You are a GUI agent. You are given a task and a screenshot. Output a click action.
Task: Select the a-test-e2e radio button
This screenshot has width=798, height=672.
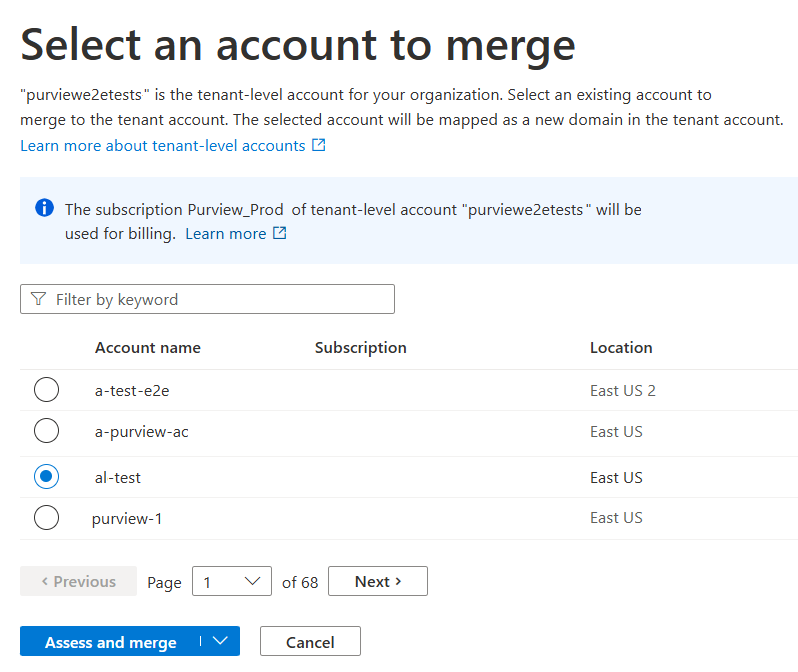(x=46, y=390)
